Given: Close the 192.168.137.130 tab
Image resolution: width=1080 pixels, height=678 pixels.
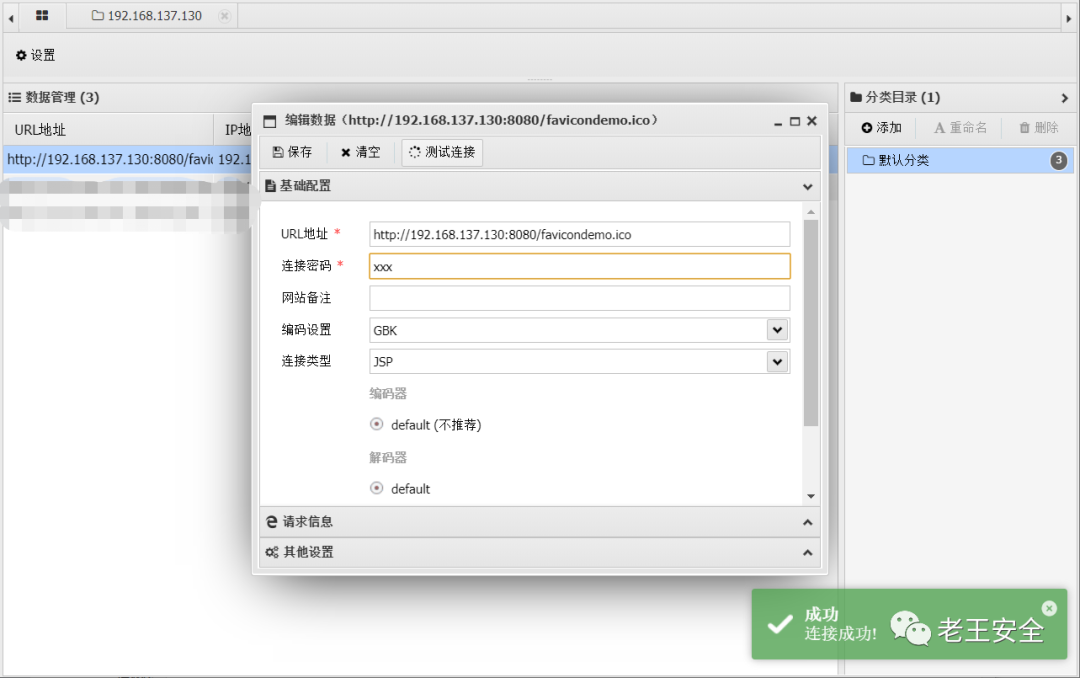Looking at the screenshot, I should click(224, 16).
